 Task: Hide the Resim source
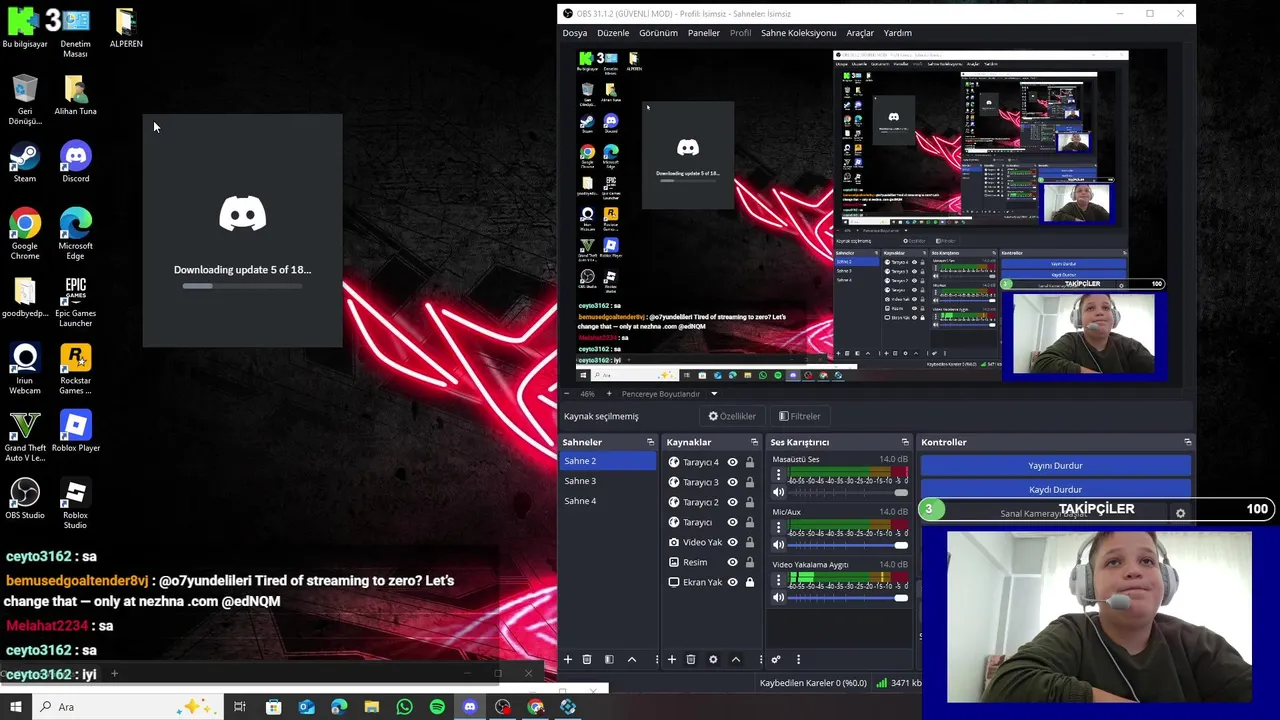[x=733, y=562]
